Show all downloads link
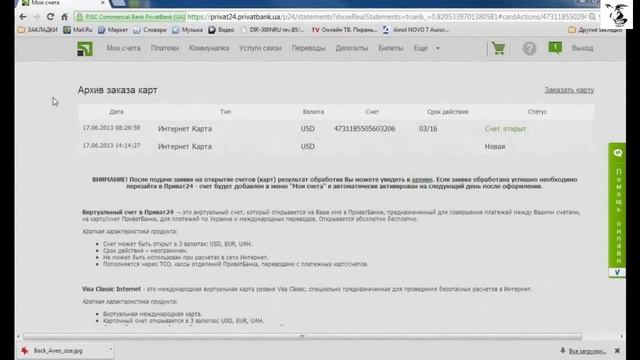 587,351
